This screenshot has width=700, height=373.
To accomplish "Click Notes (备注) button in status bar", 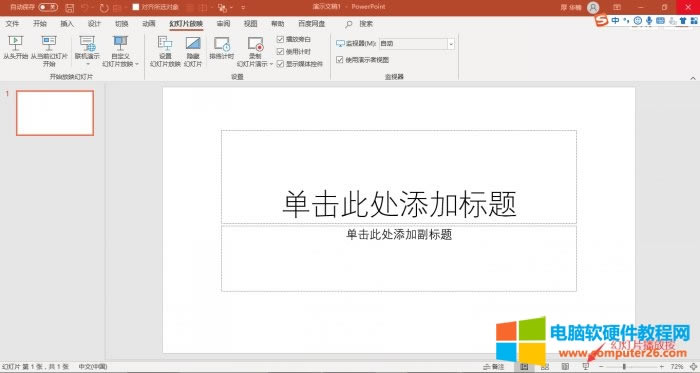I will (x=494, y=367).
